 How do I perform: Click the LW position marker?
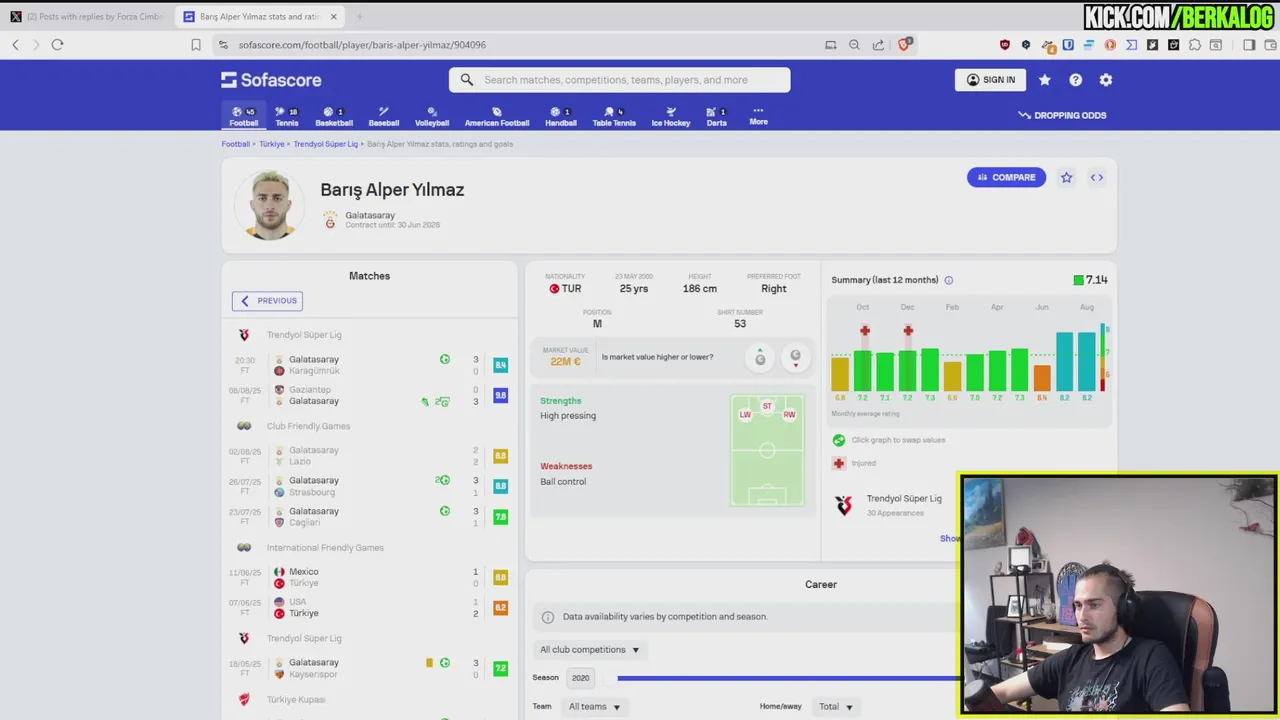(x=745, y=414)
